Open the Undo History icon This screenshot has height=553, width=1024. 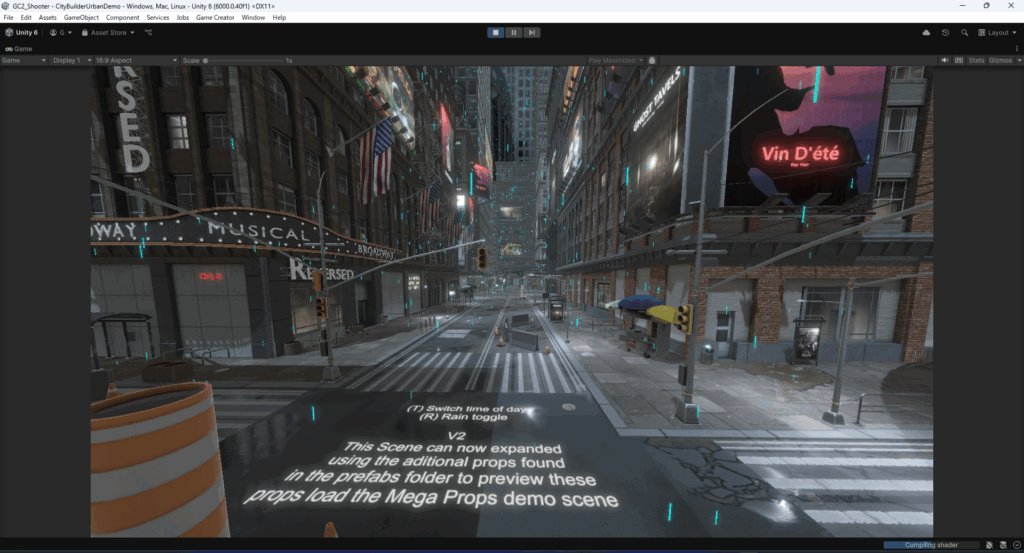click(x=946, y=32)
